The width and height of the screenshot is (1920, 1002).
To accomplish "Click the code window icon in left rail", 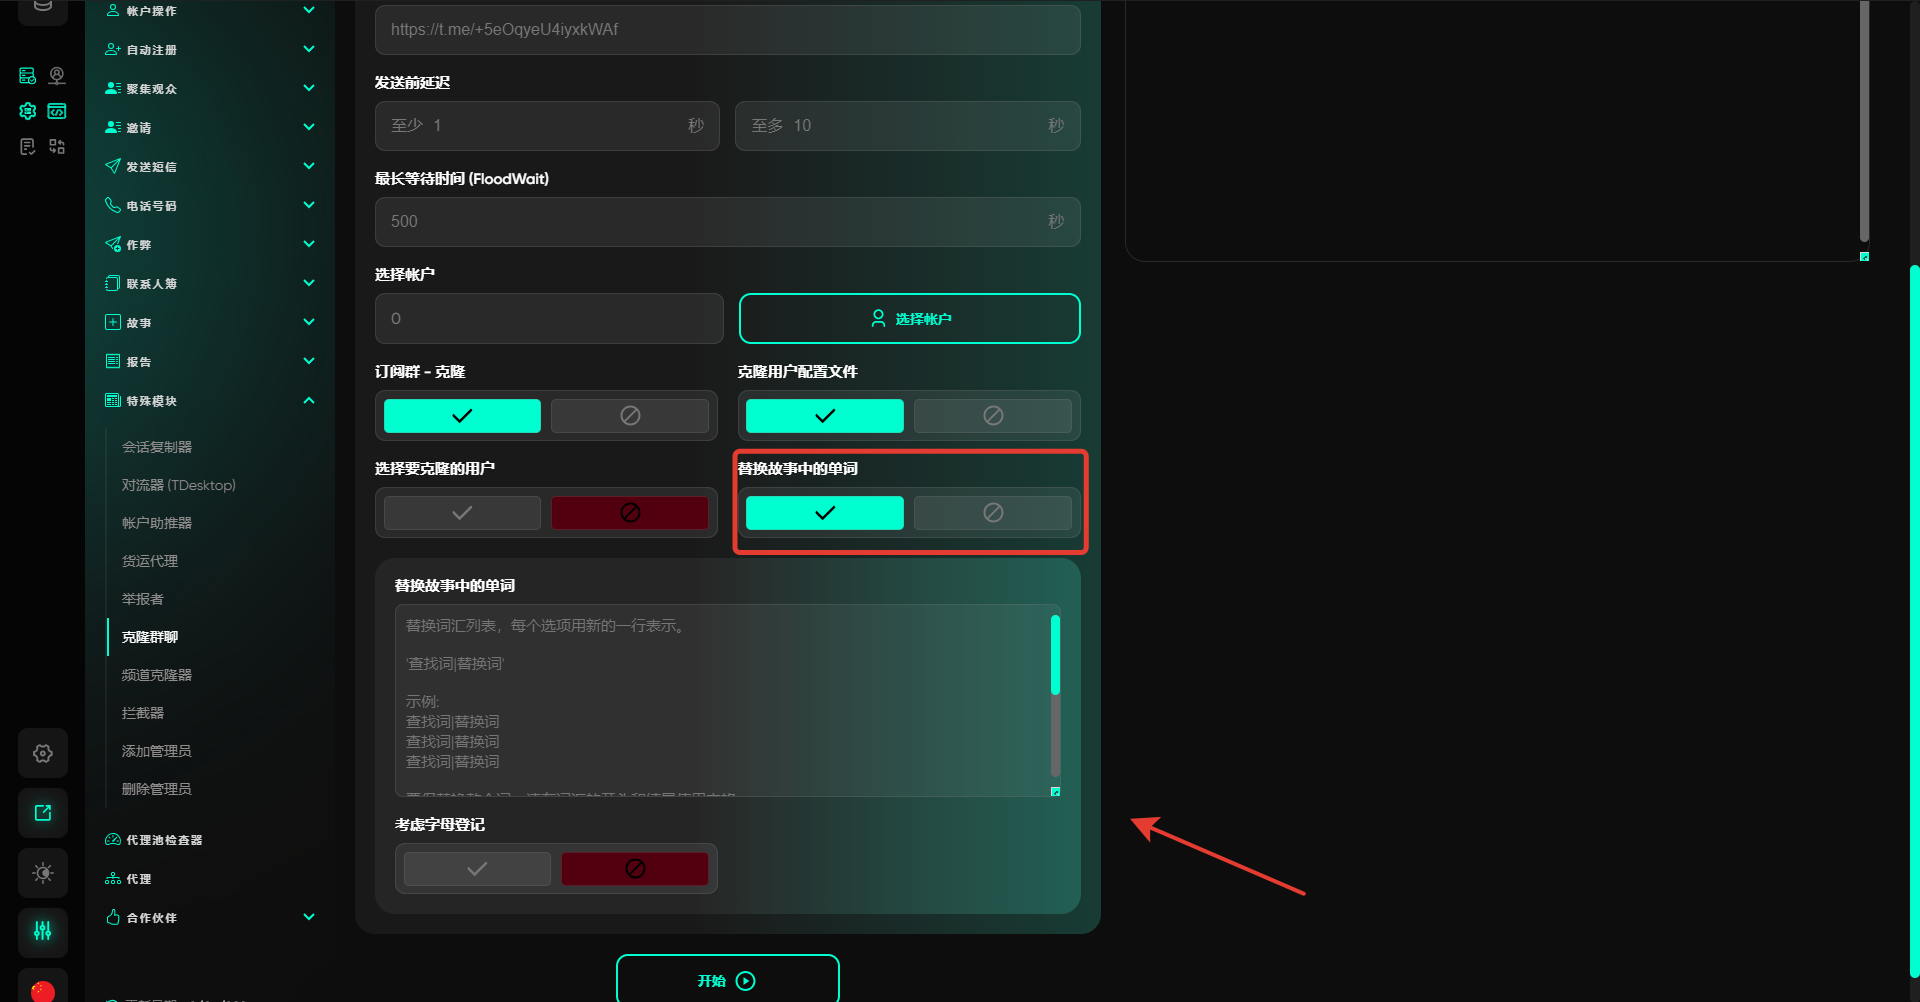I will (x=57, y=111).
